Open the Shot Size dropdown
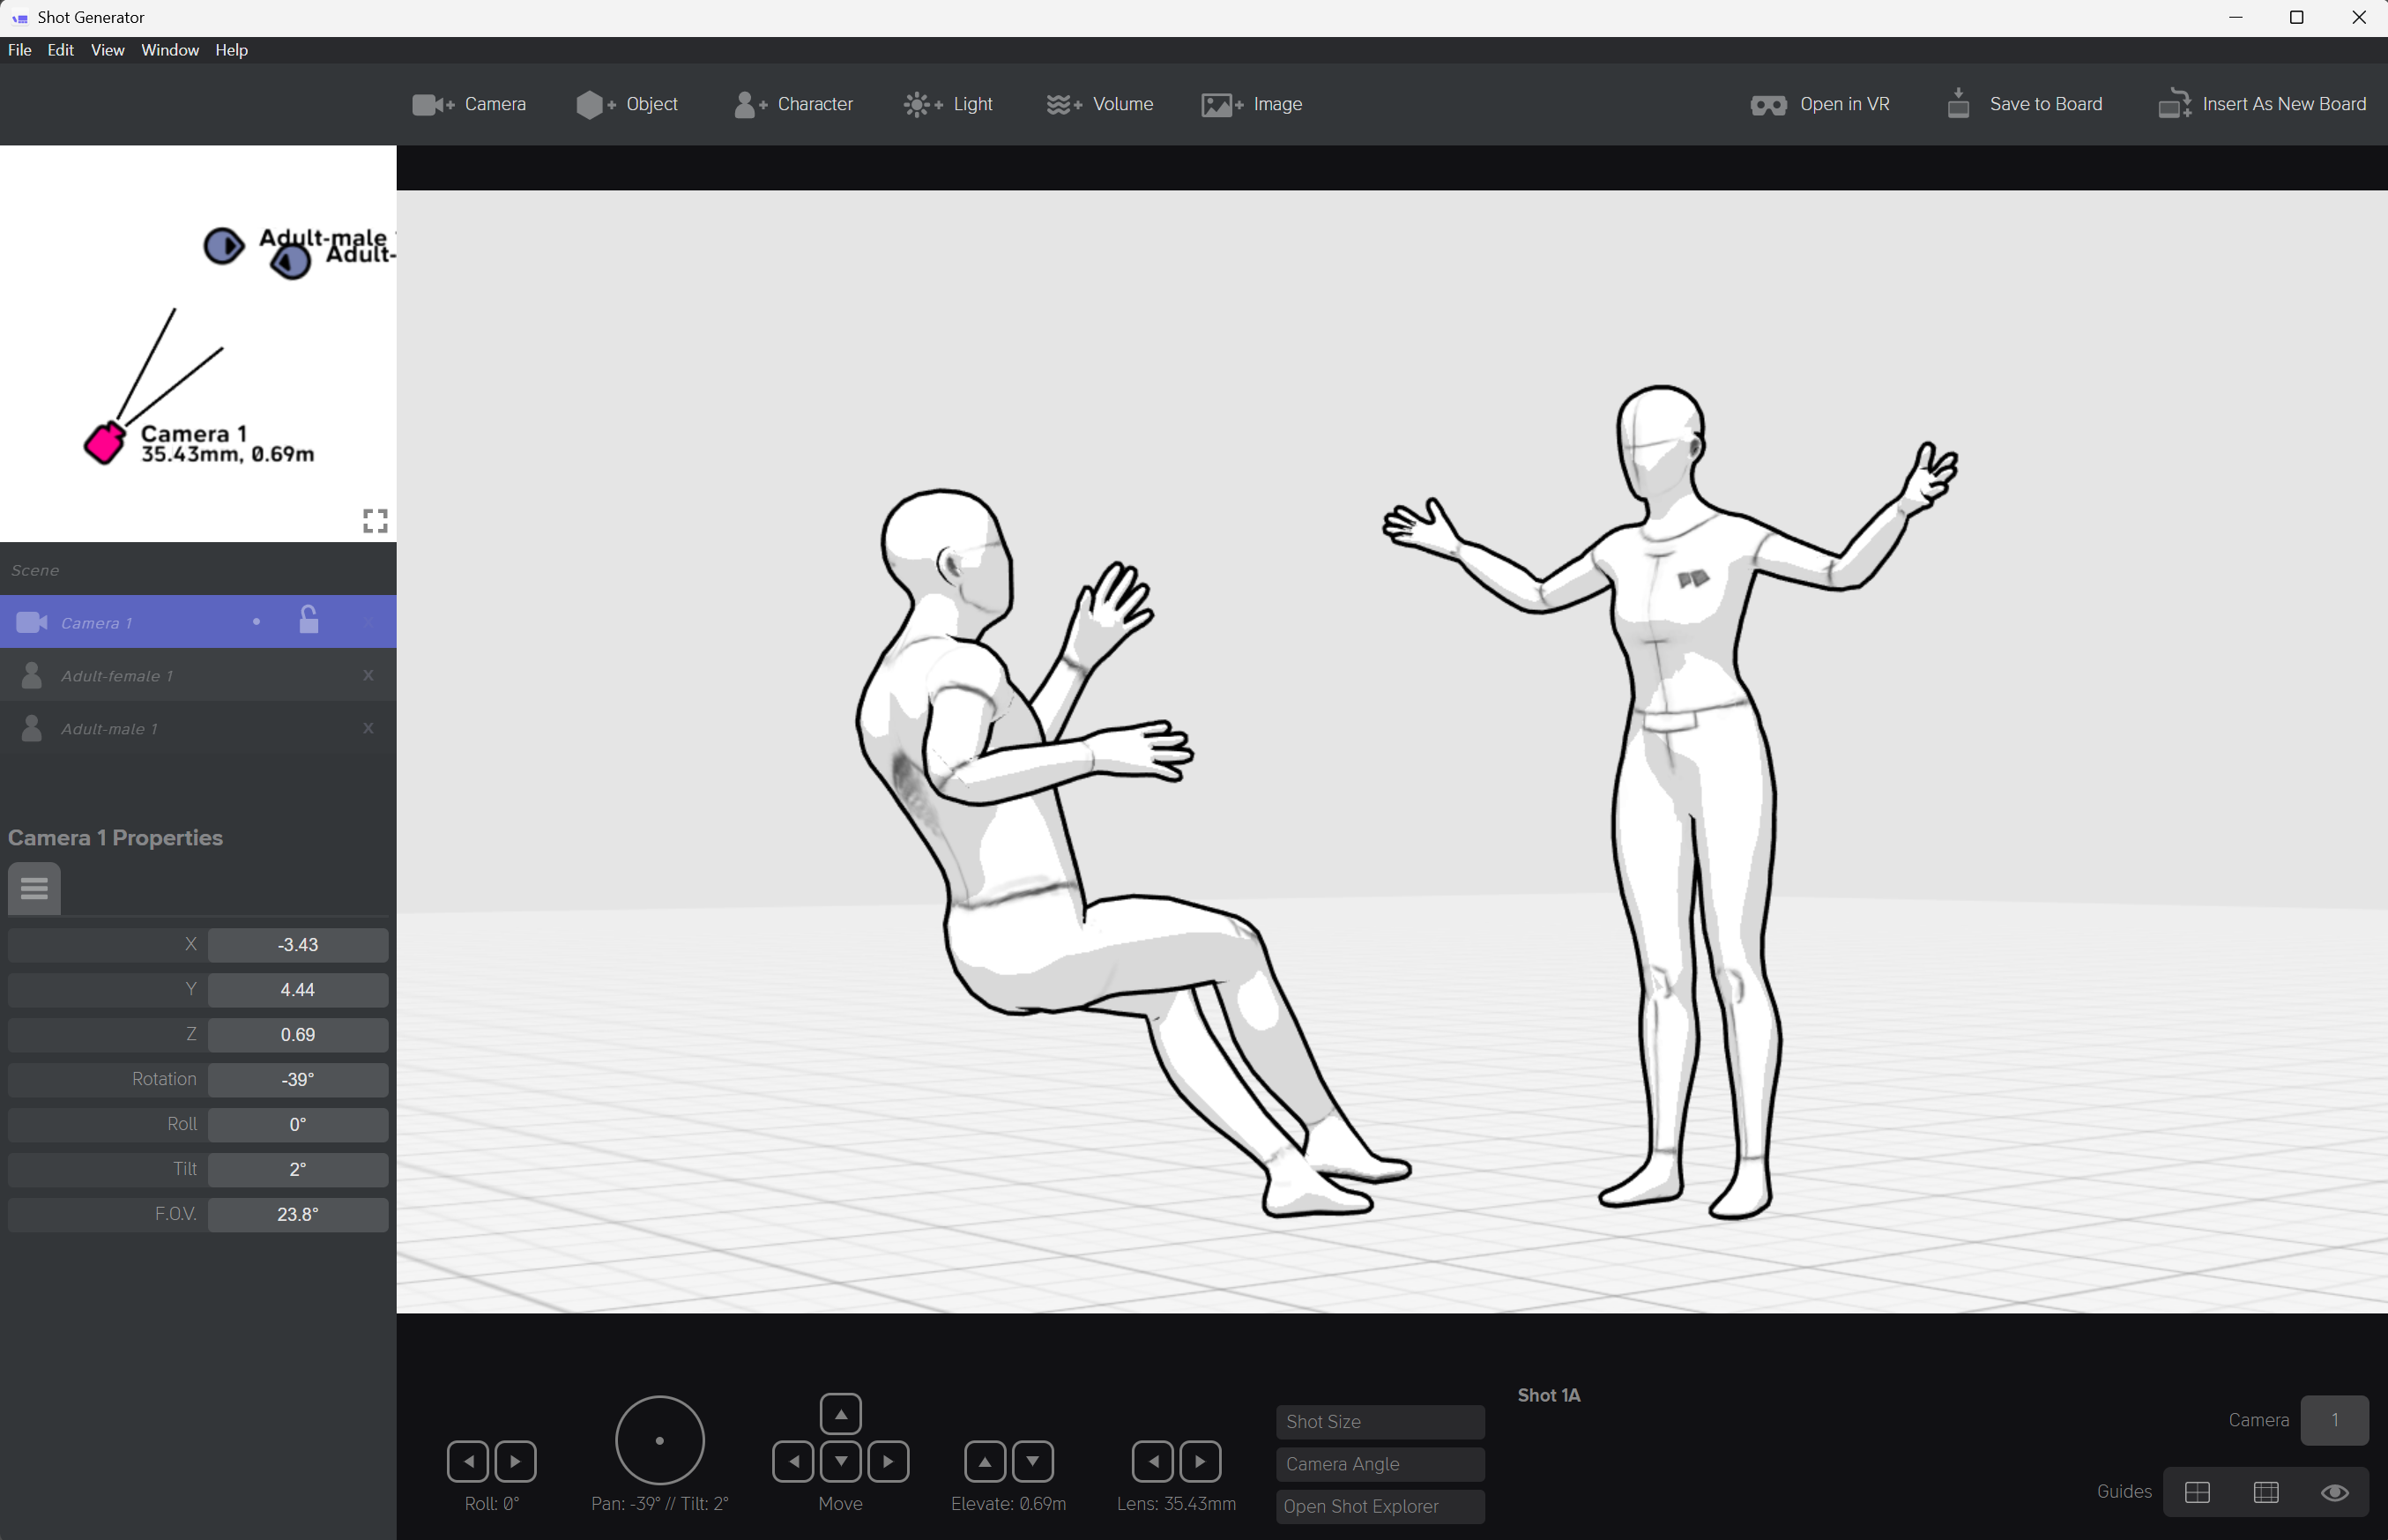The height and width of the screenshot is (1540, 2388). 1379,1421
